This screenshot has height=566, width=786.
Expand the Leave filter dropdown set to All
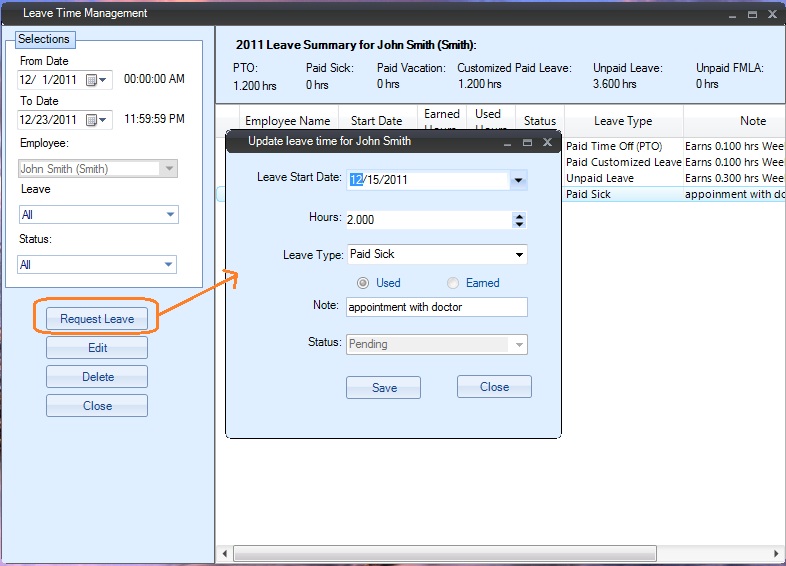click(x=169, y=215)
